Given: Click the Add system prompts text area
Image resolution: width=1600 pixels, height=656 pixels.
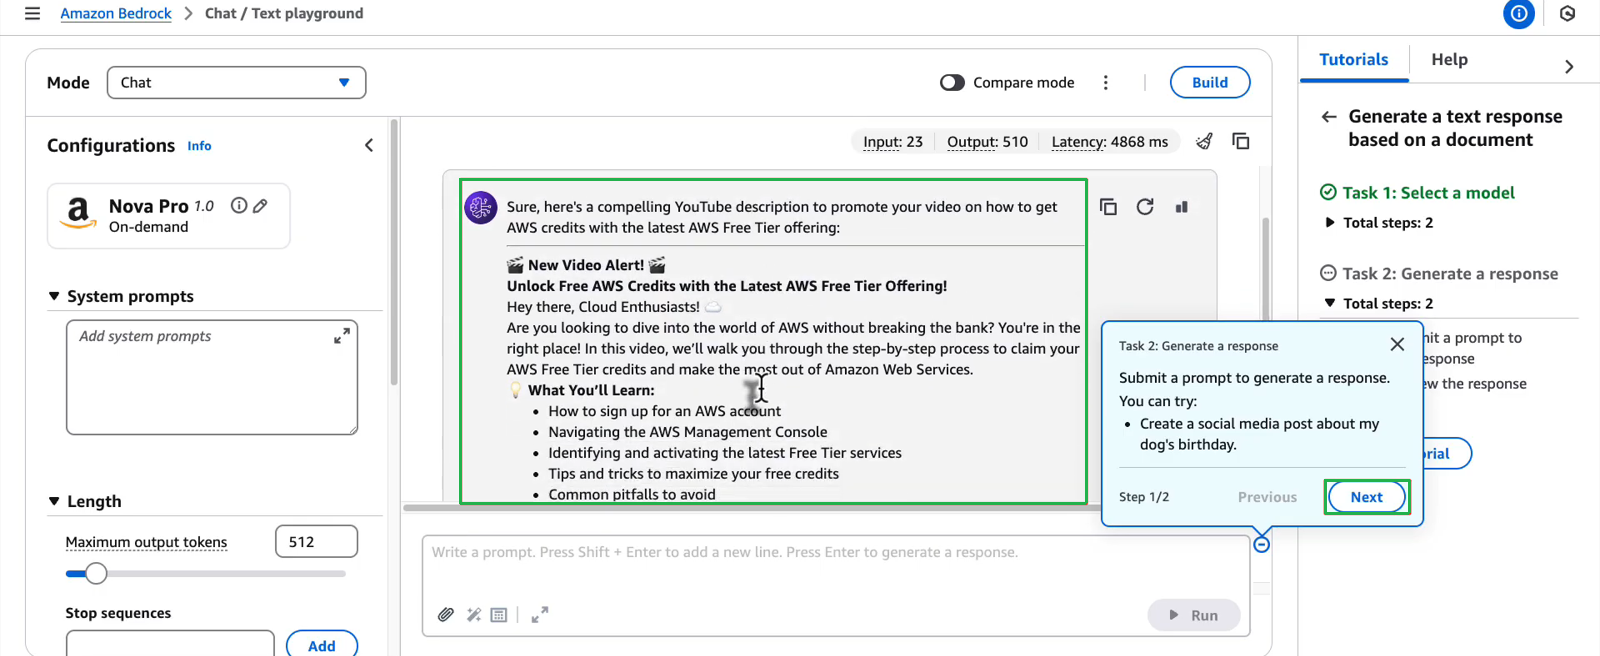Looking at the screenshot, I should coord(211,377).
